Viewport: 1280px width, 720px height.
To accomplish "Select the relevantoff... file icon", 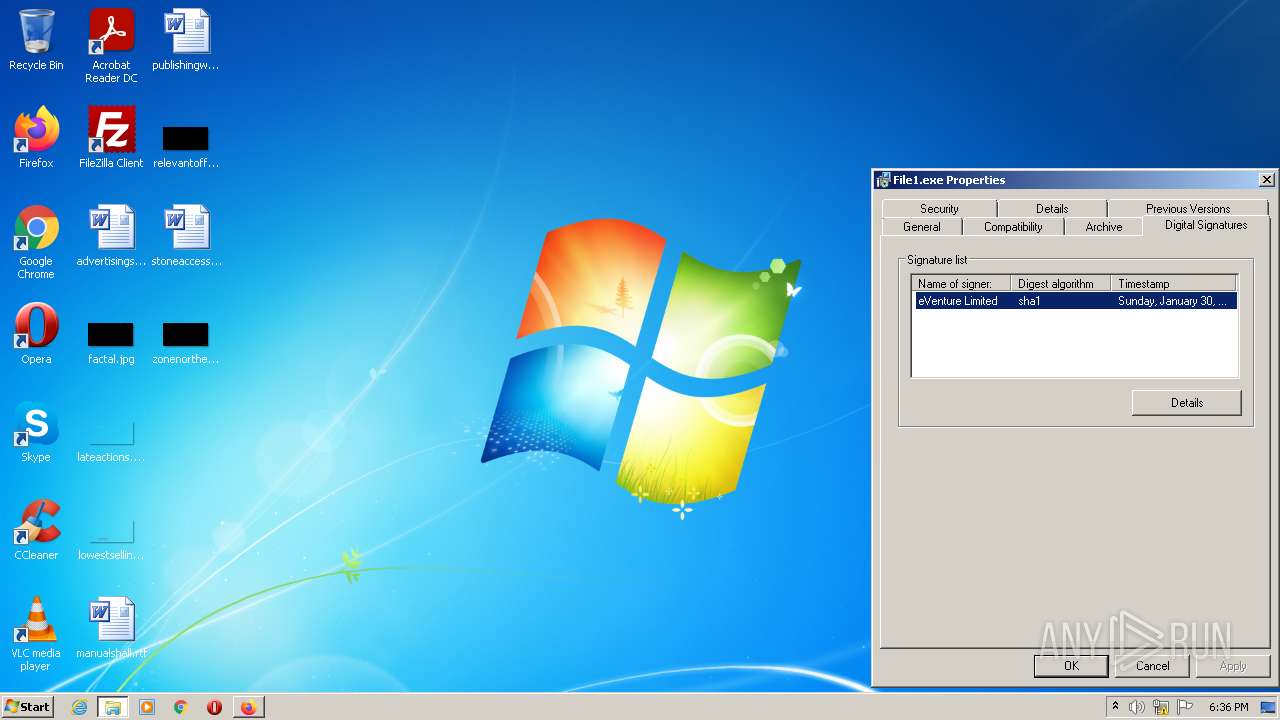I will point(186,146).
